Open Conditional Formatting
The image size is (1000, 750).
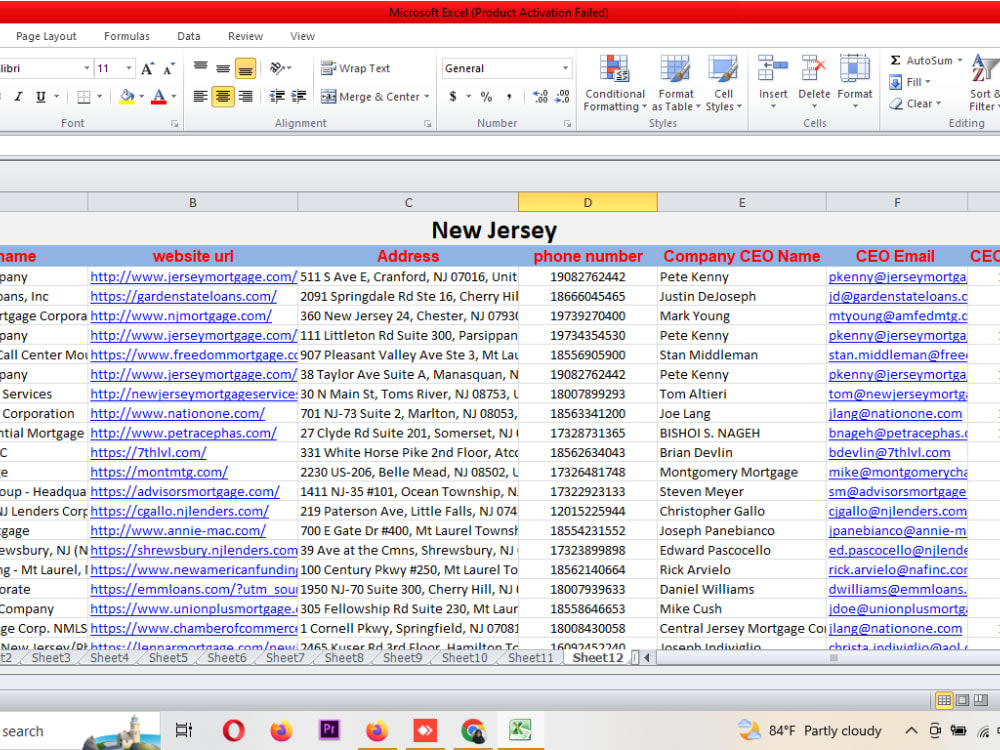pos(615,83)
